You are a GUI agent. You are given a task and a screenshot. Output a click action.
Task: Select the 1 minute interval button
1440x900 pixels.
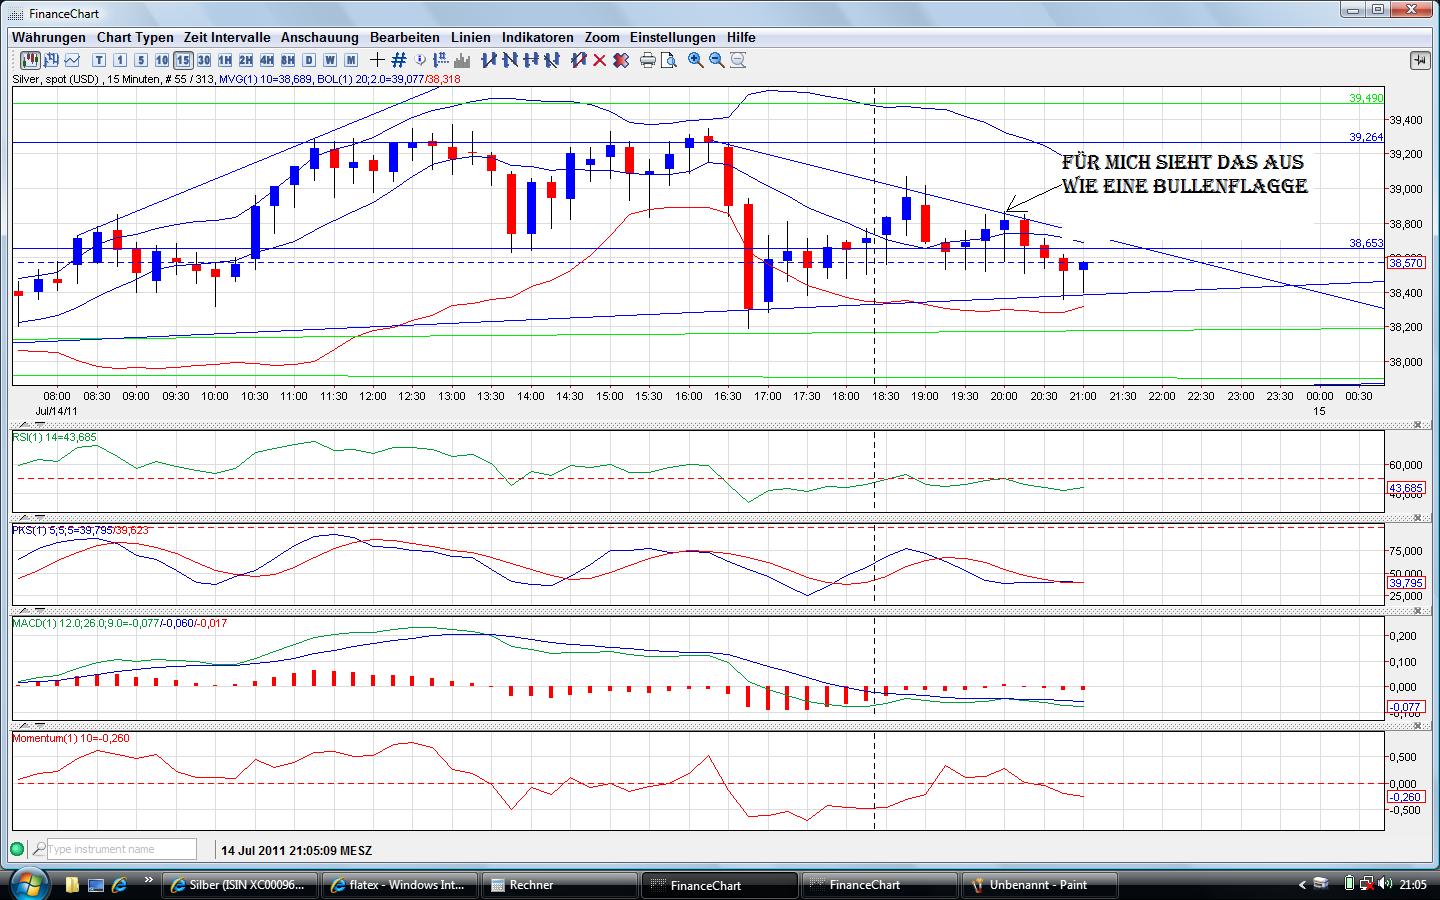click(120, 60)
